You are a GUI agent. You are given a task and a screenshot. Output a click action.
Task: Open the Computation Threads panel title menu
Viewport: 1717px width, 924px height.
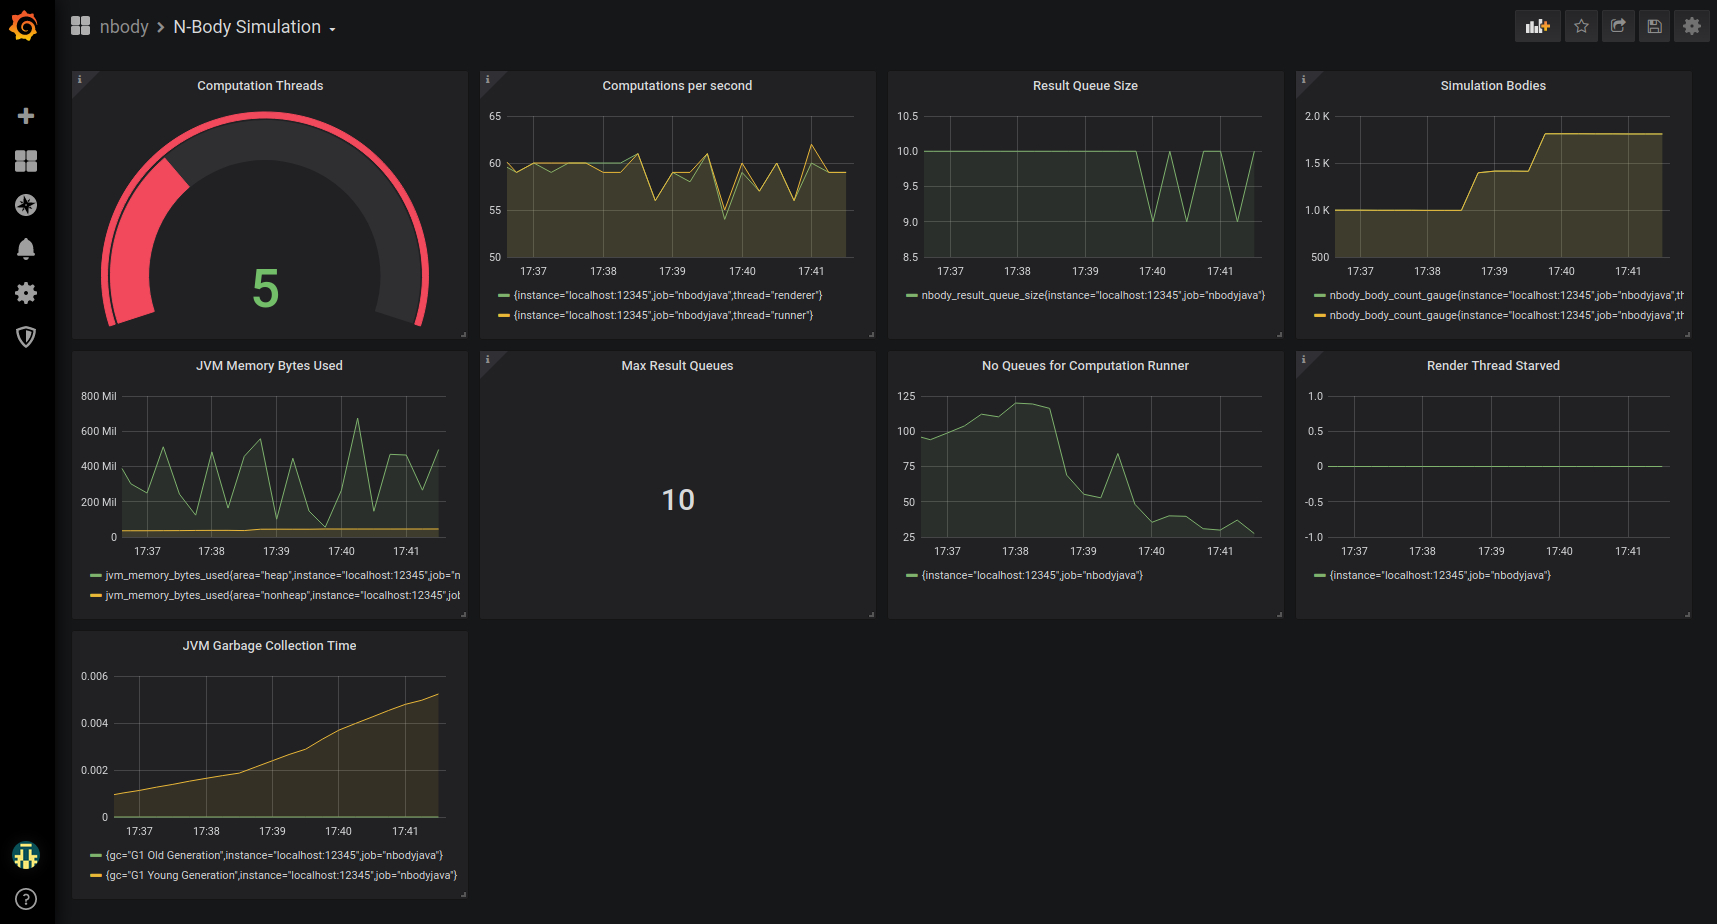[x=260, y=86]
